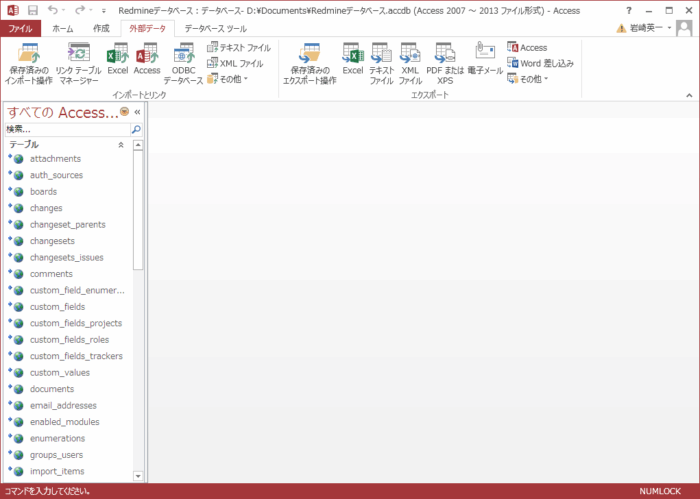
Task: Select the email_addresses table
Action: coord(69,405)
